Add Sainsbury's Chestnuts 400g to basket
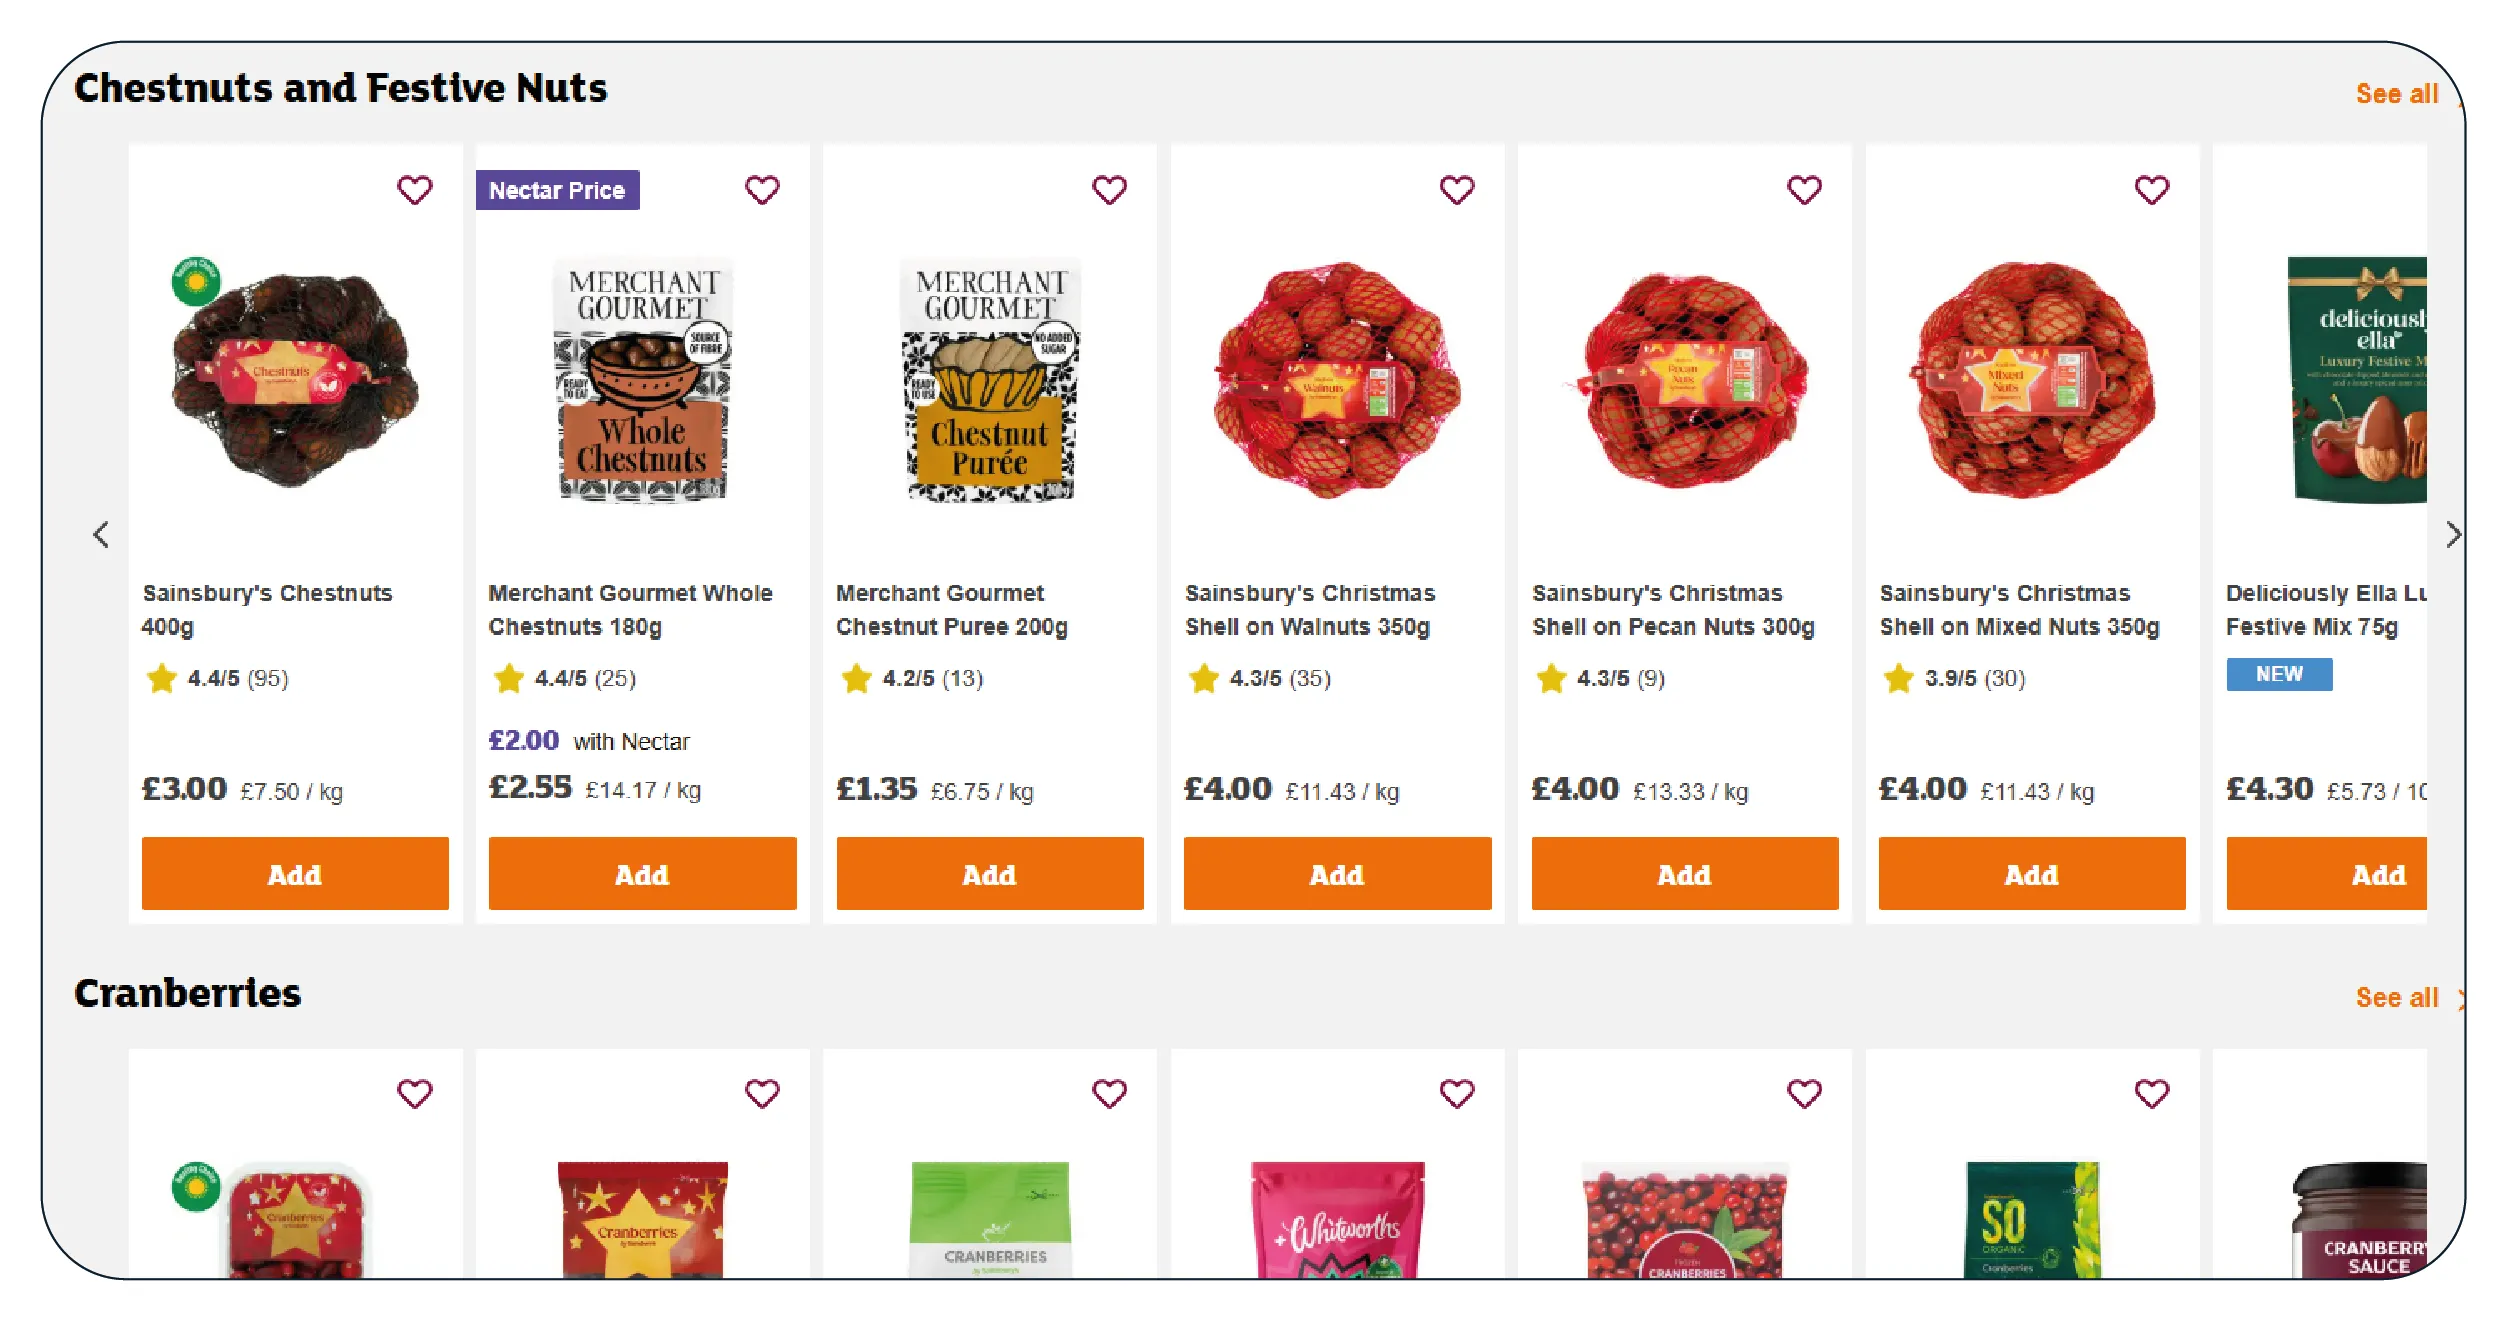Screen dimensions: 2509x1321 (295, 874)
